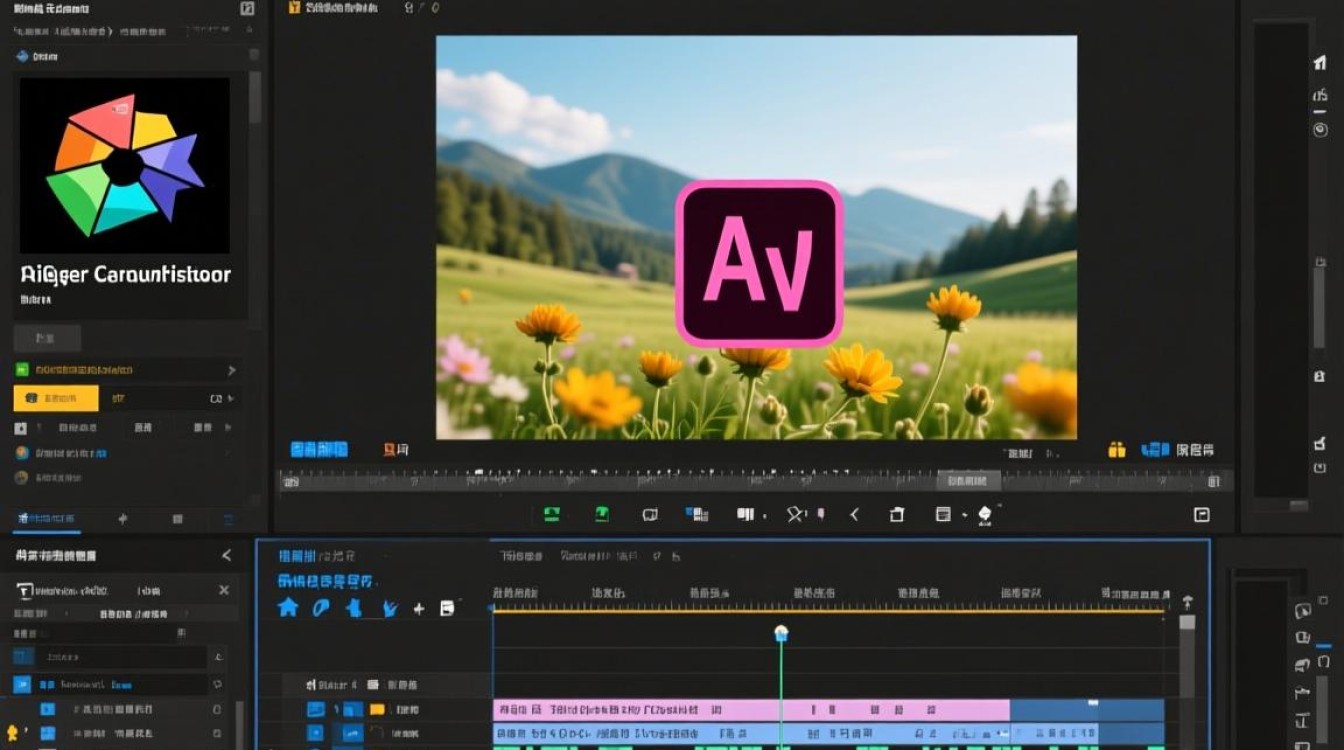Screen dimensions: 1344x750
Task: Click the trash can icon below the preview
Action: [x=897, y=514]
